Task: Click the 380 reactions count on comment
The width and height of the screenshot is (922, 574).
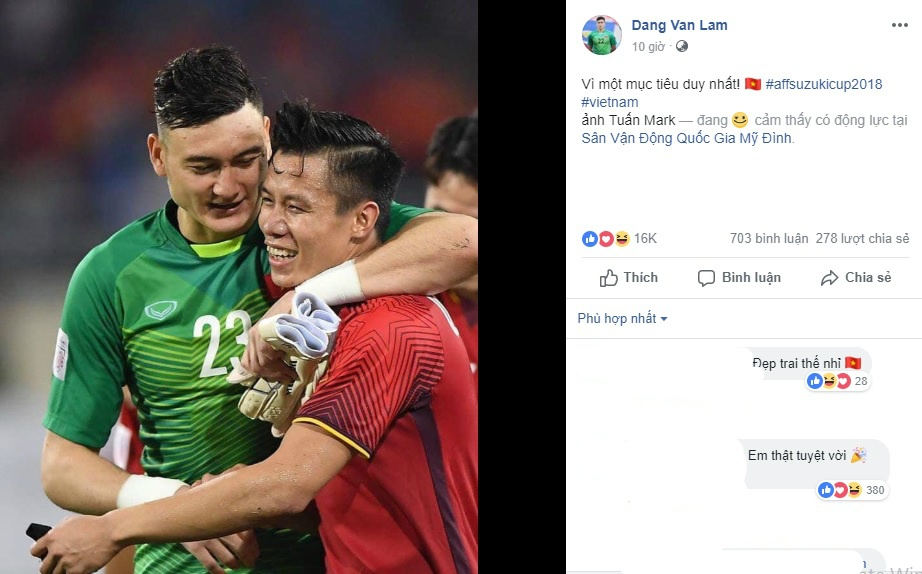Action: (x=875, y=490)
